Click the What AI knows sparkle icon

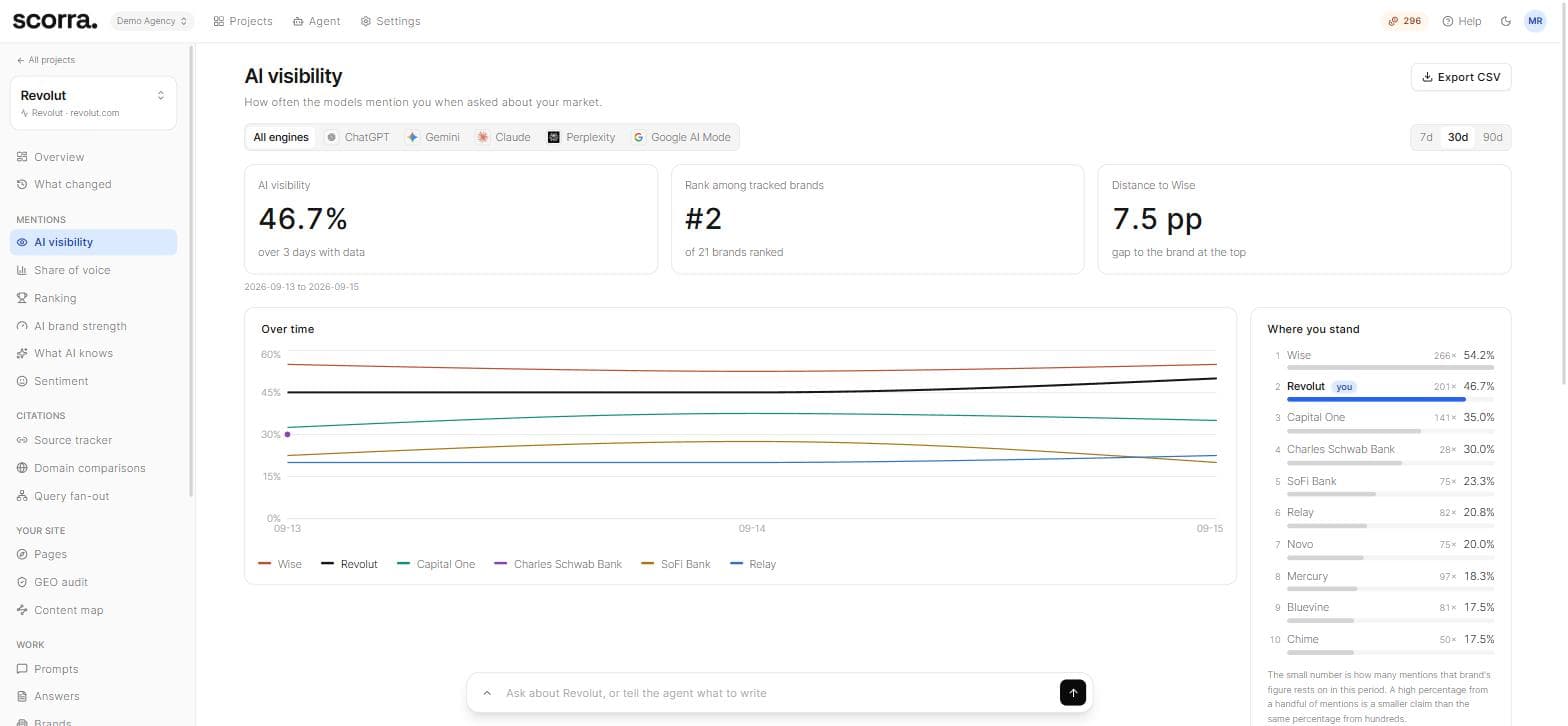pos(23,353)
